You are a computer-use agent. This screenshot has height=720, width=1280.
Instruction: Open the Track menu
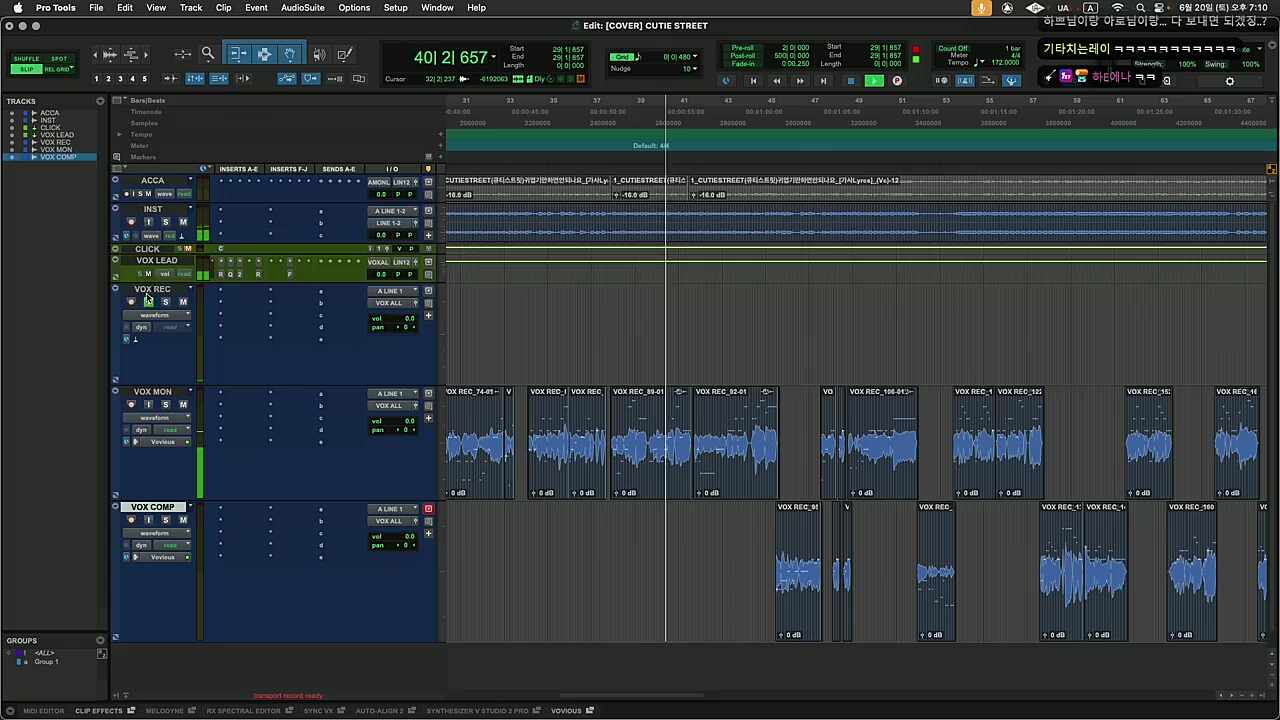point(191,8)
